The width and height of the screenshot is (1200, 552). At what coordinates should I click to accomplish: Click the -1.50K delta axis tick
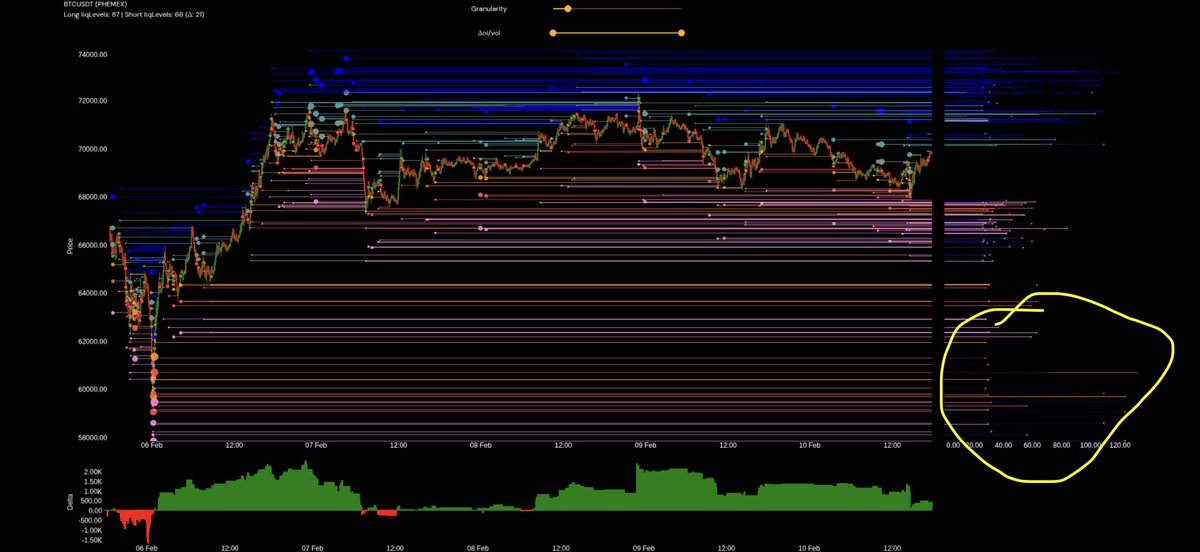[x=92, y=539]
